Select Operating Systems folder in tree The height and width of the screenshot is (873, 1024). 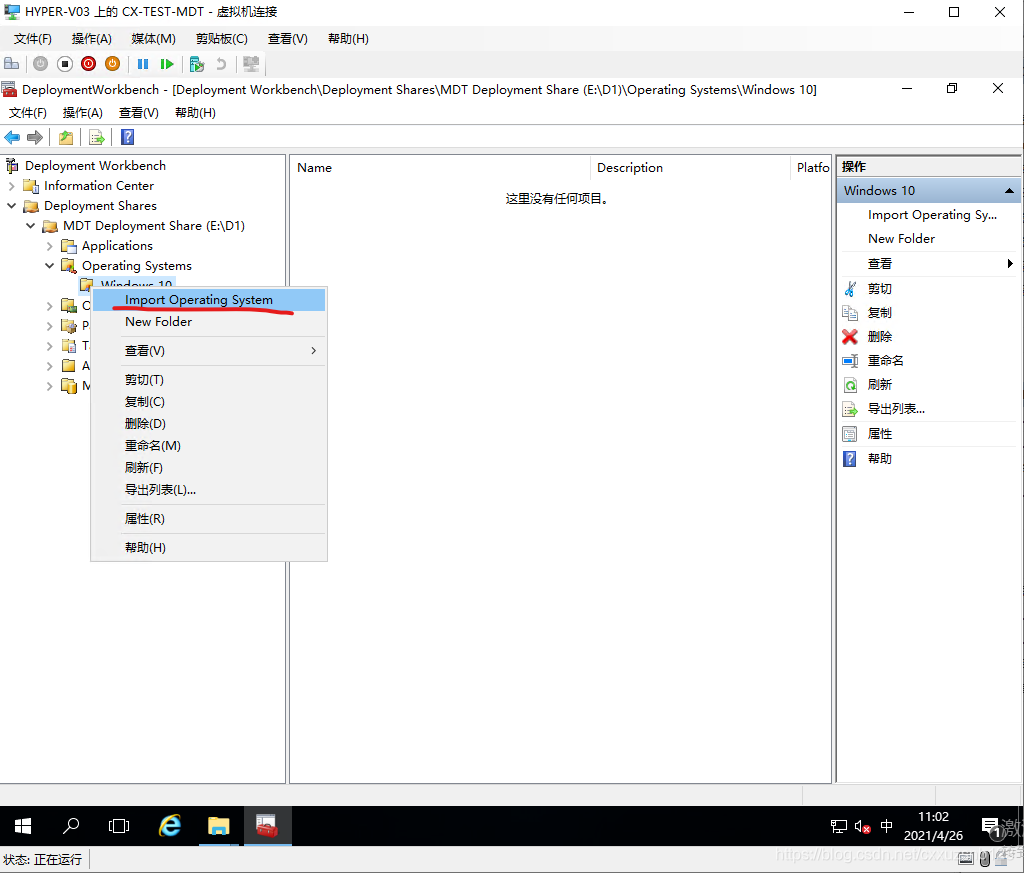point(136,266)
